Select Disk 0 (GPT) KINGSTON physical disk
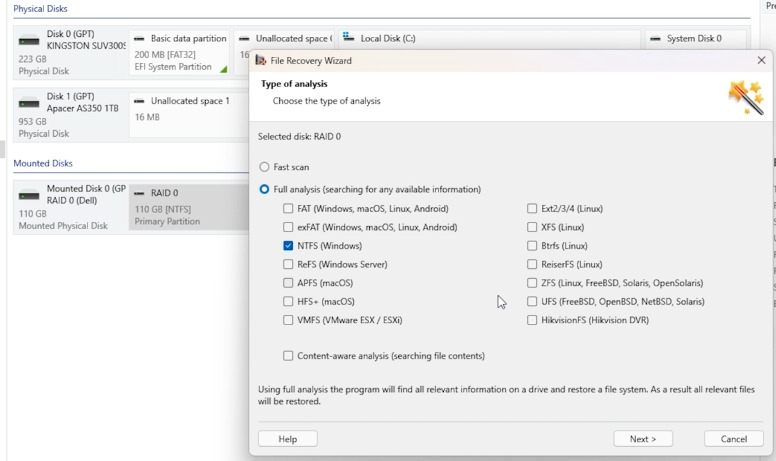The image size is (776, 461). tap(70, 52)
